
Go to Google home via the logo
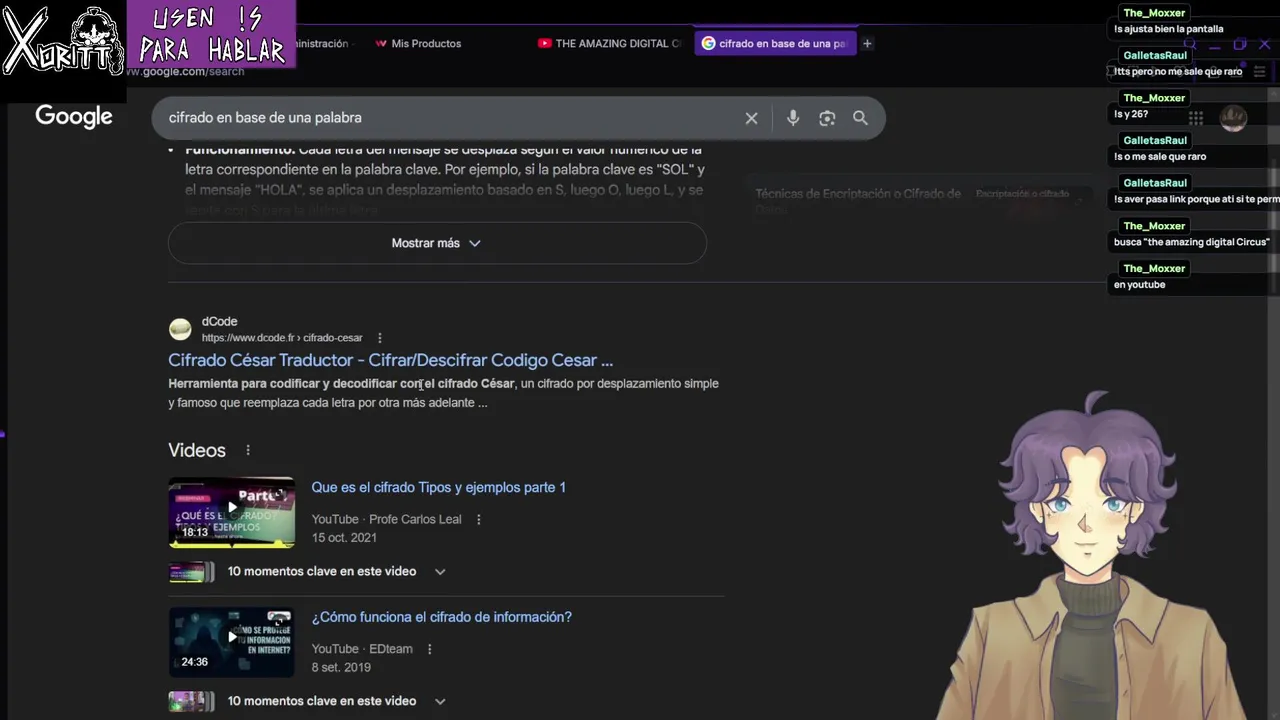tap(74, 117)
